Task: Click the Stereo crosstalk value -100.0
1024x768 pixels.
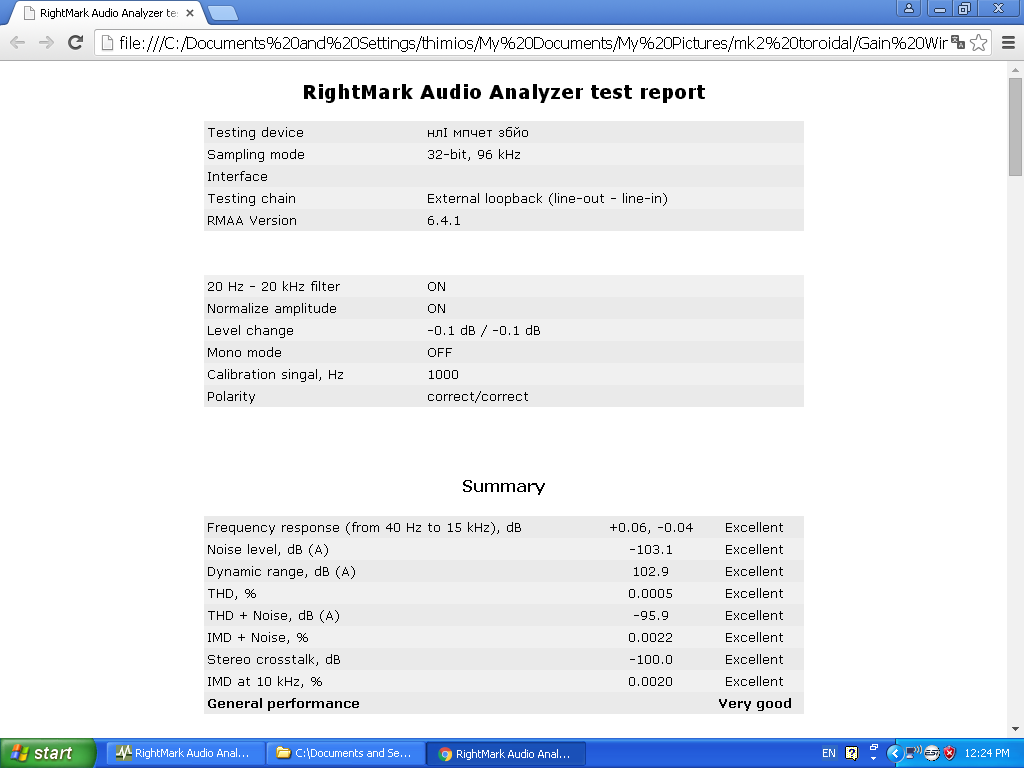Action: (650, 660)
